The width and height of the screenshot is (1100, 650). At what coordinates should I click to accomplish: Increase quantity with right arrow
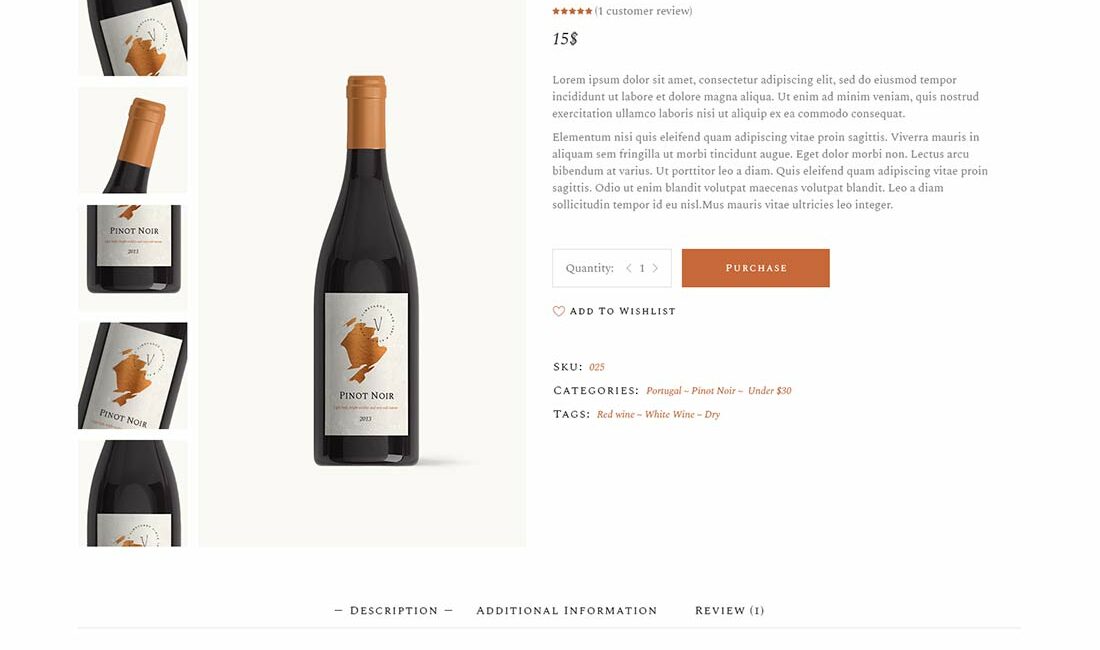655,268
